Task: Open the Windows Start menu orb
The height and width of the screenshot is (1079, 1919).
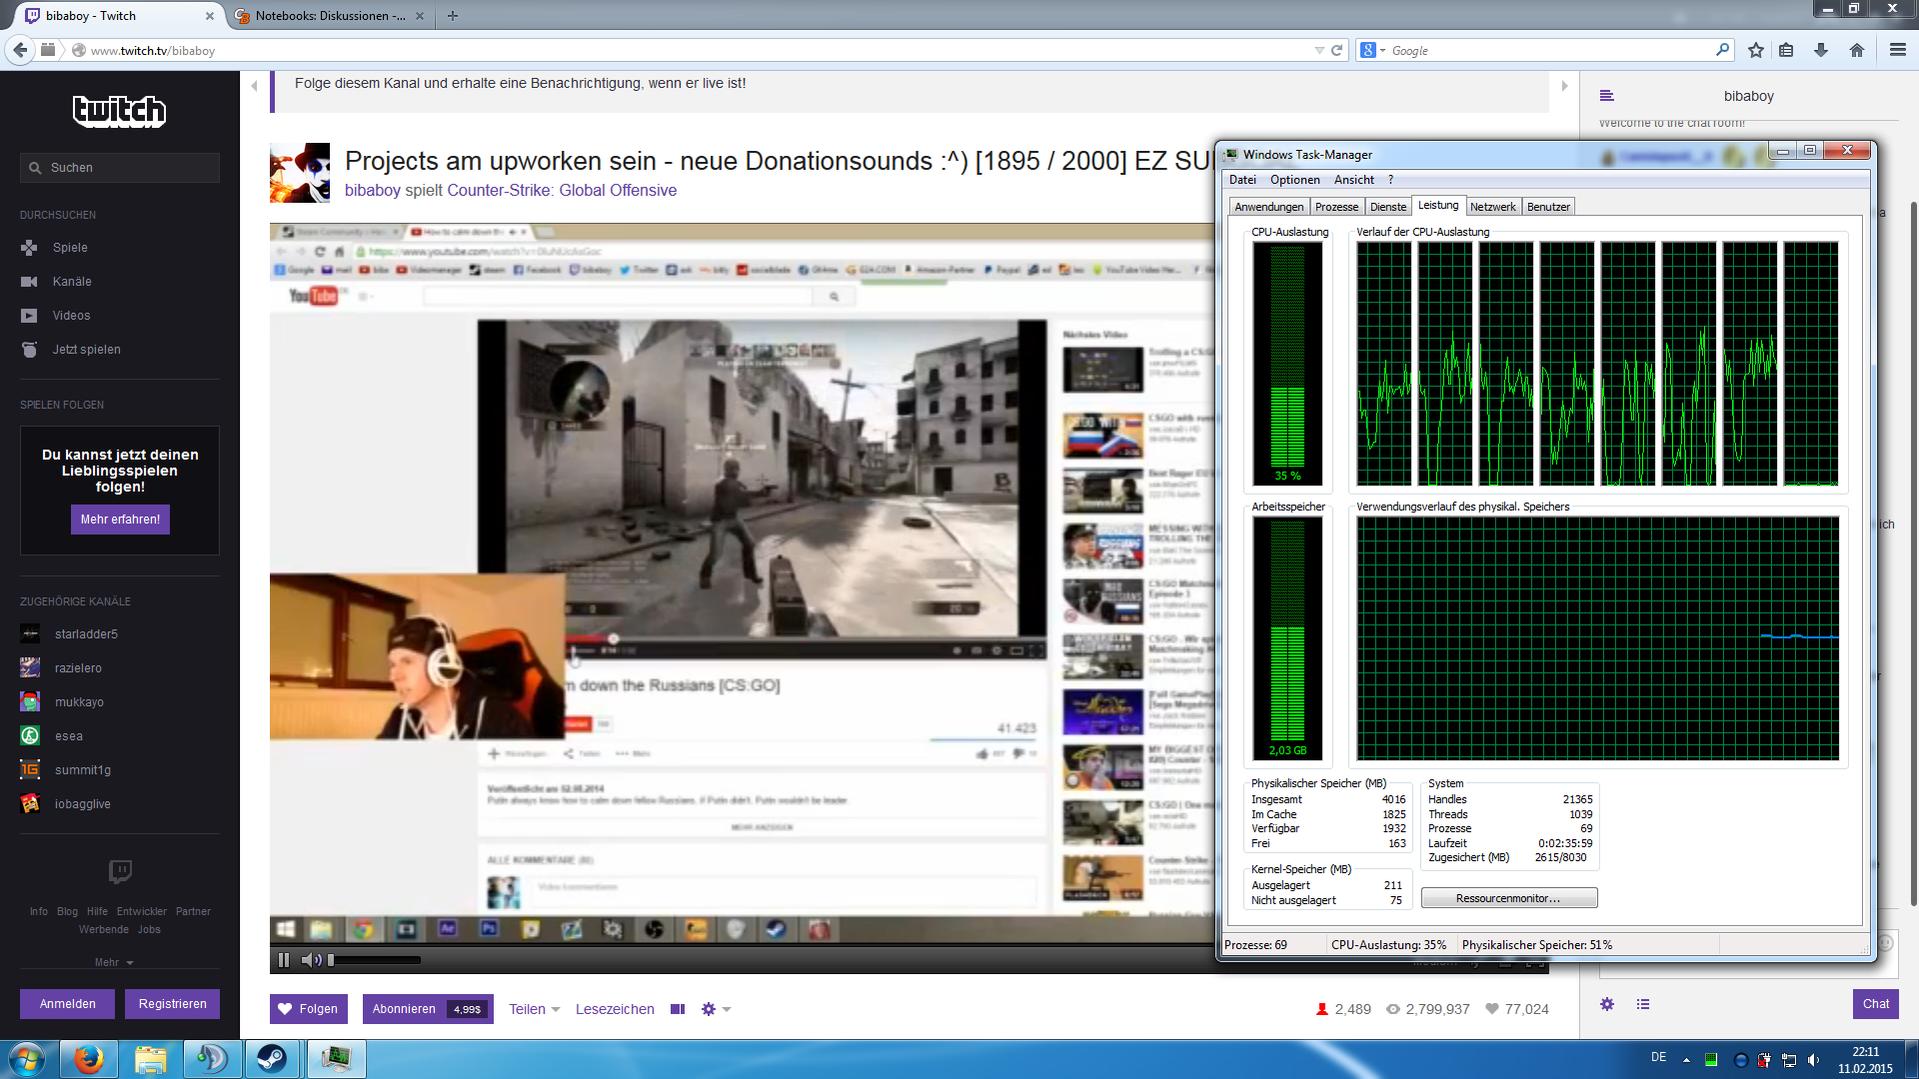Action: tap(27, 1059)
